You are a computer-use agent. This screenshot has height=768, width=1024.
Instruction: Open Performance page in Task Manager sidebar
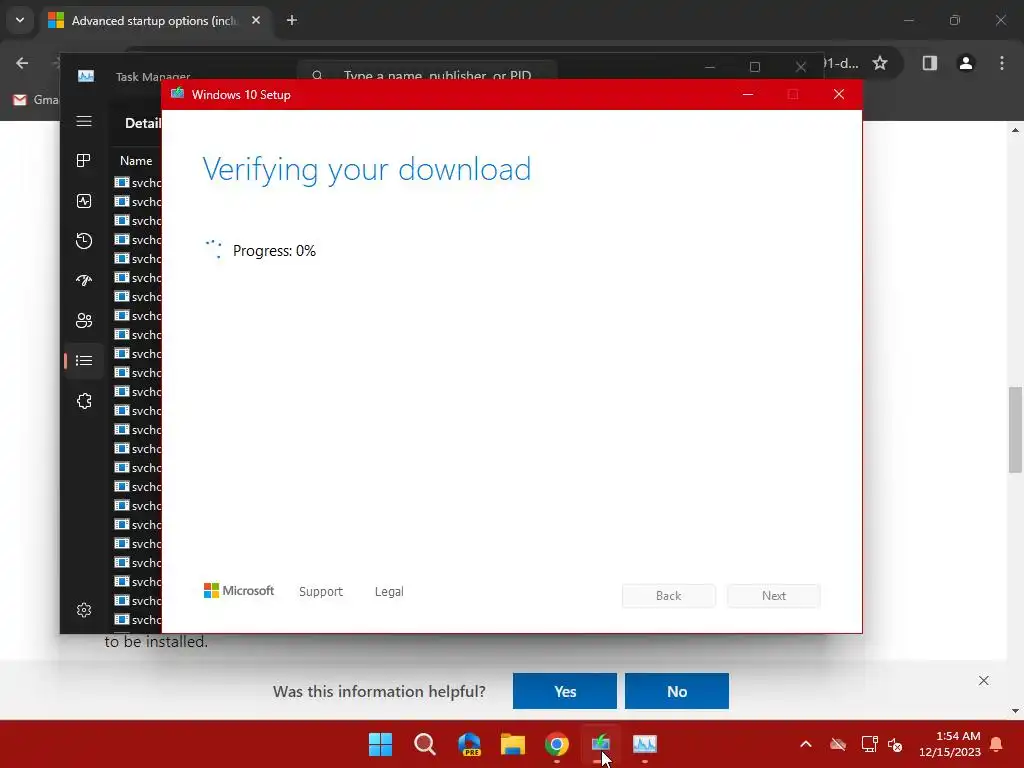point(84,201)
